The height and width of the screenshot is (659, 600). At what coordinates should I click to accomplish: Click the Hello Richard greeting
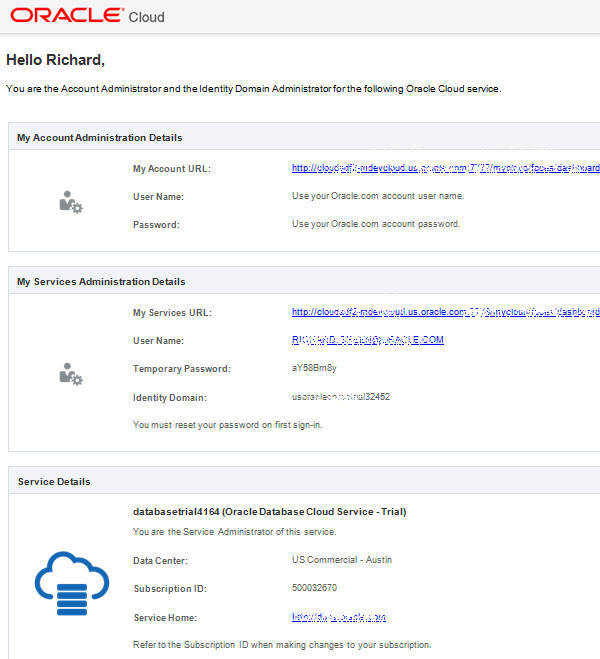[55, 60]
